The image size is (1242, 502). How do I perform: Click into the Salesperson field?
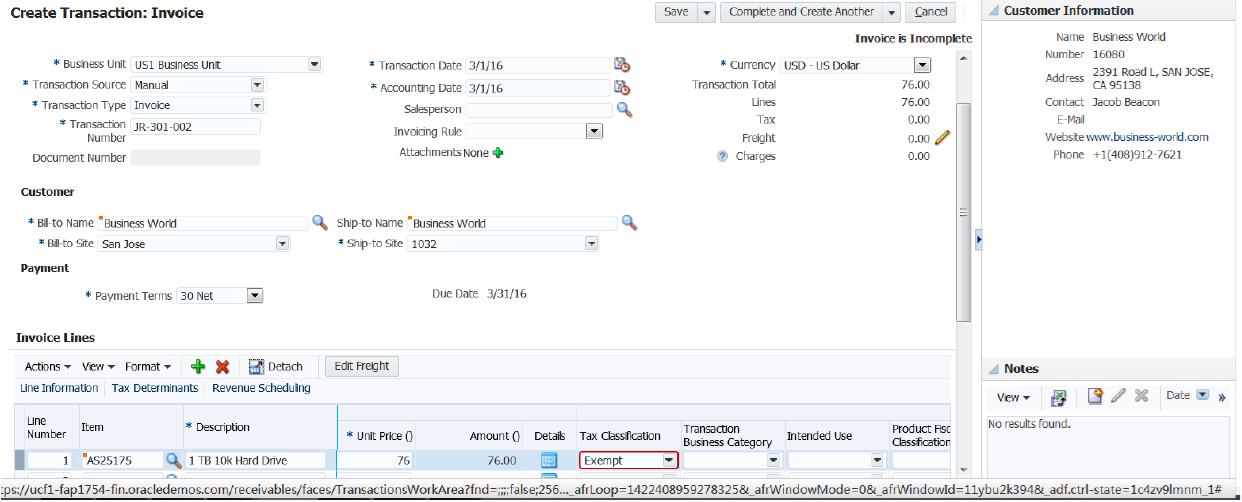click(539, 110)
